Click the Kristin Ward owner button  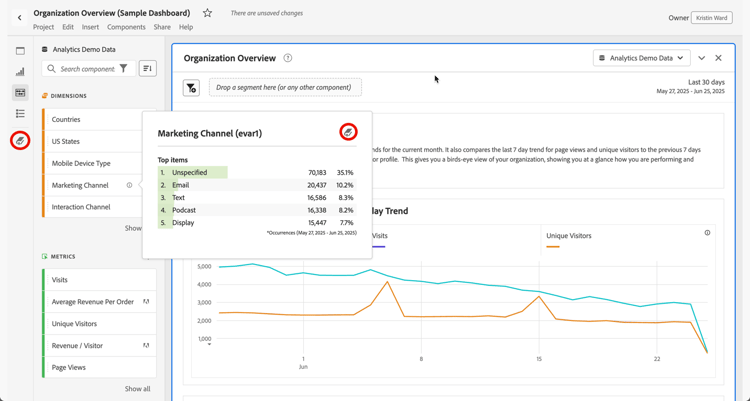click(711, 17)
